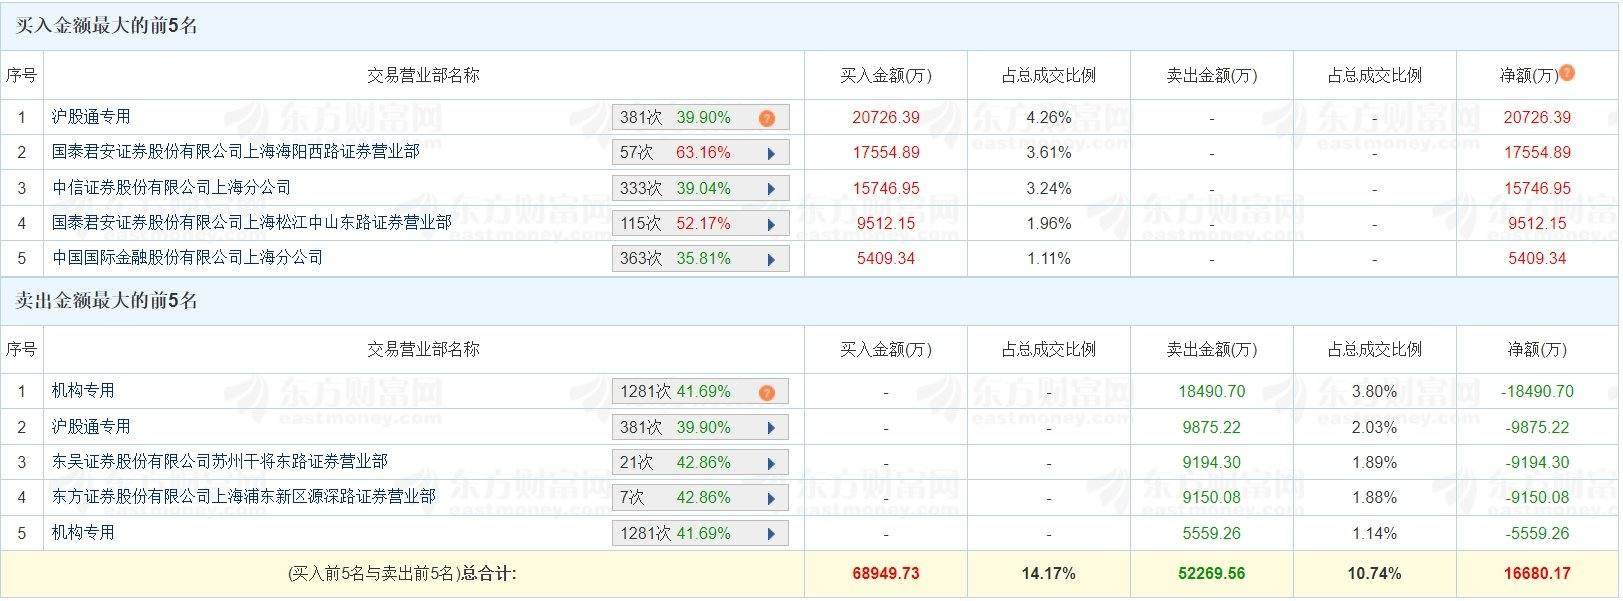Image resolution: width=1623 pixels, height=601 pixels.
Task: Click the arrow icon for 东吴证券苏州干将东路营业部
Action: click(x=771, y=463)
